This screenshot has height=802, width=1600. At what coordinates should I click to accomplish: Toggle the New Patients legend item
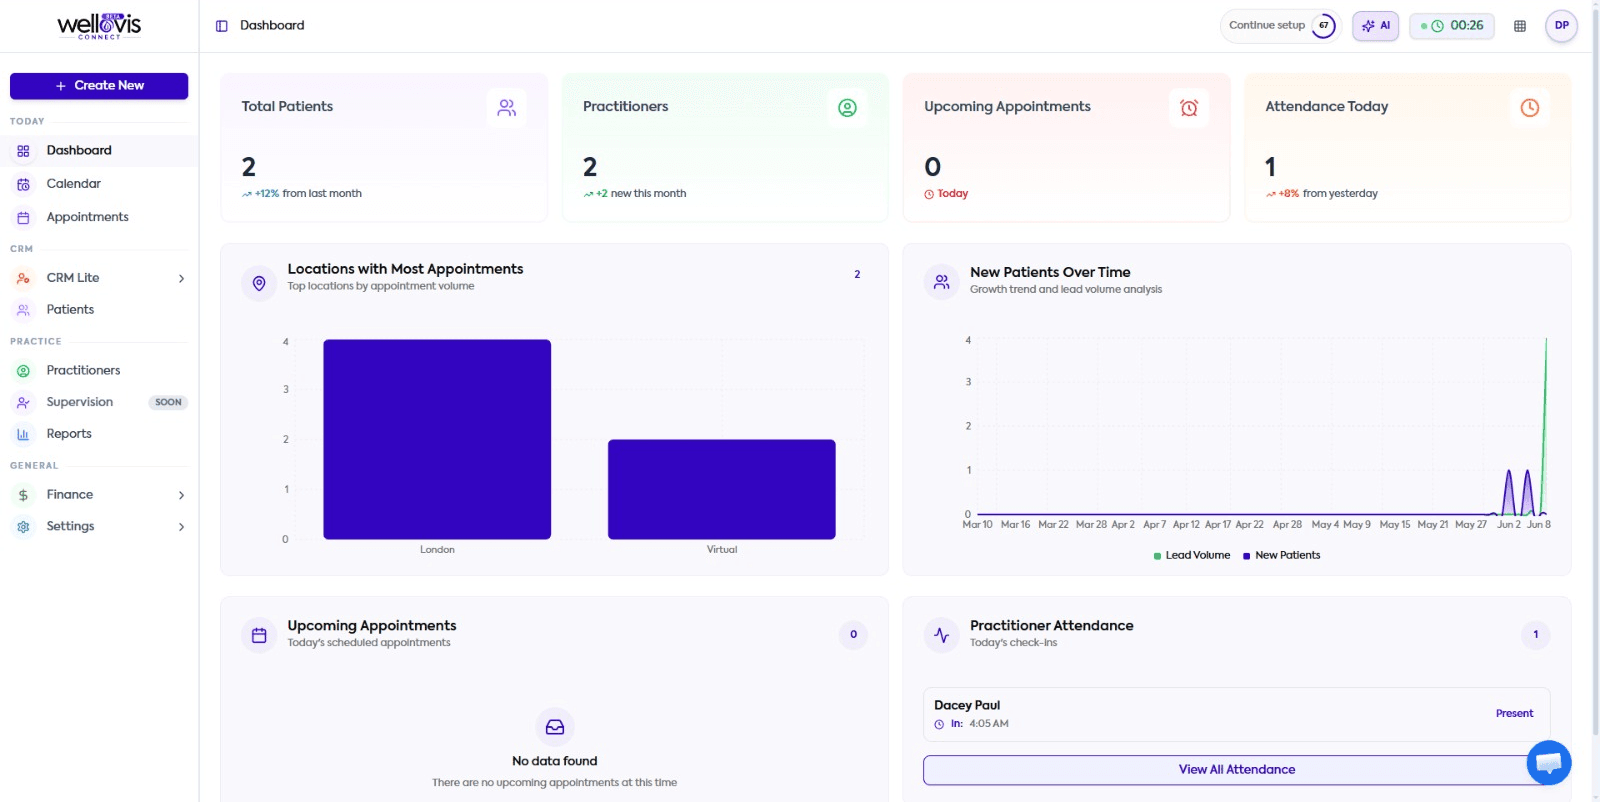tap(1281, 556)
